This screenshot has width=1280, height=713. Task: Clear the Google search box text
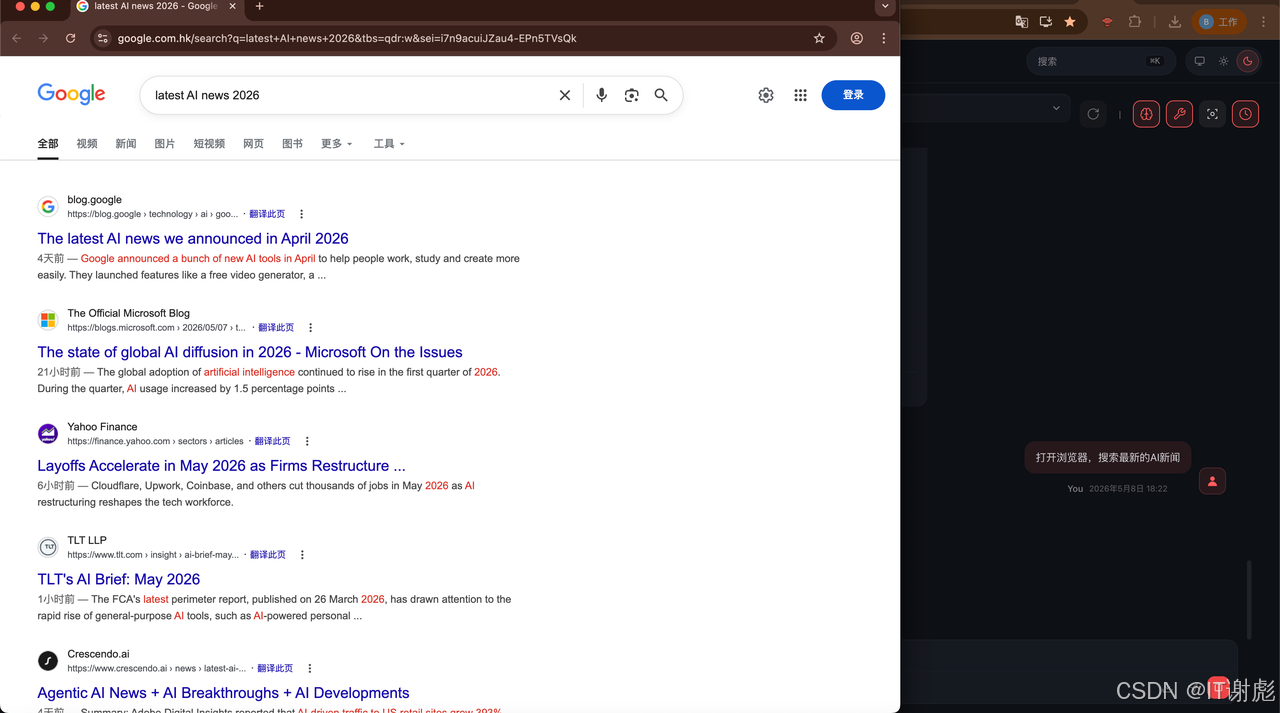pos(565,95)
